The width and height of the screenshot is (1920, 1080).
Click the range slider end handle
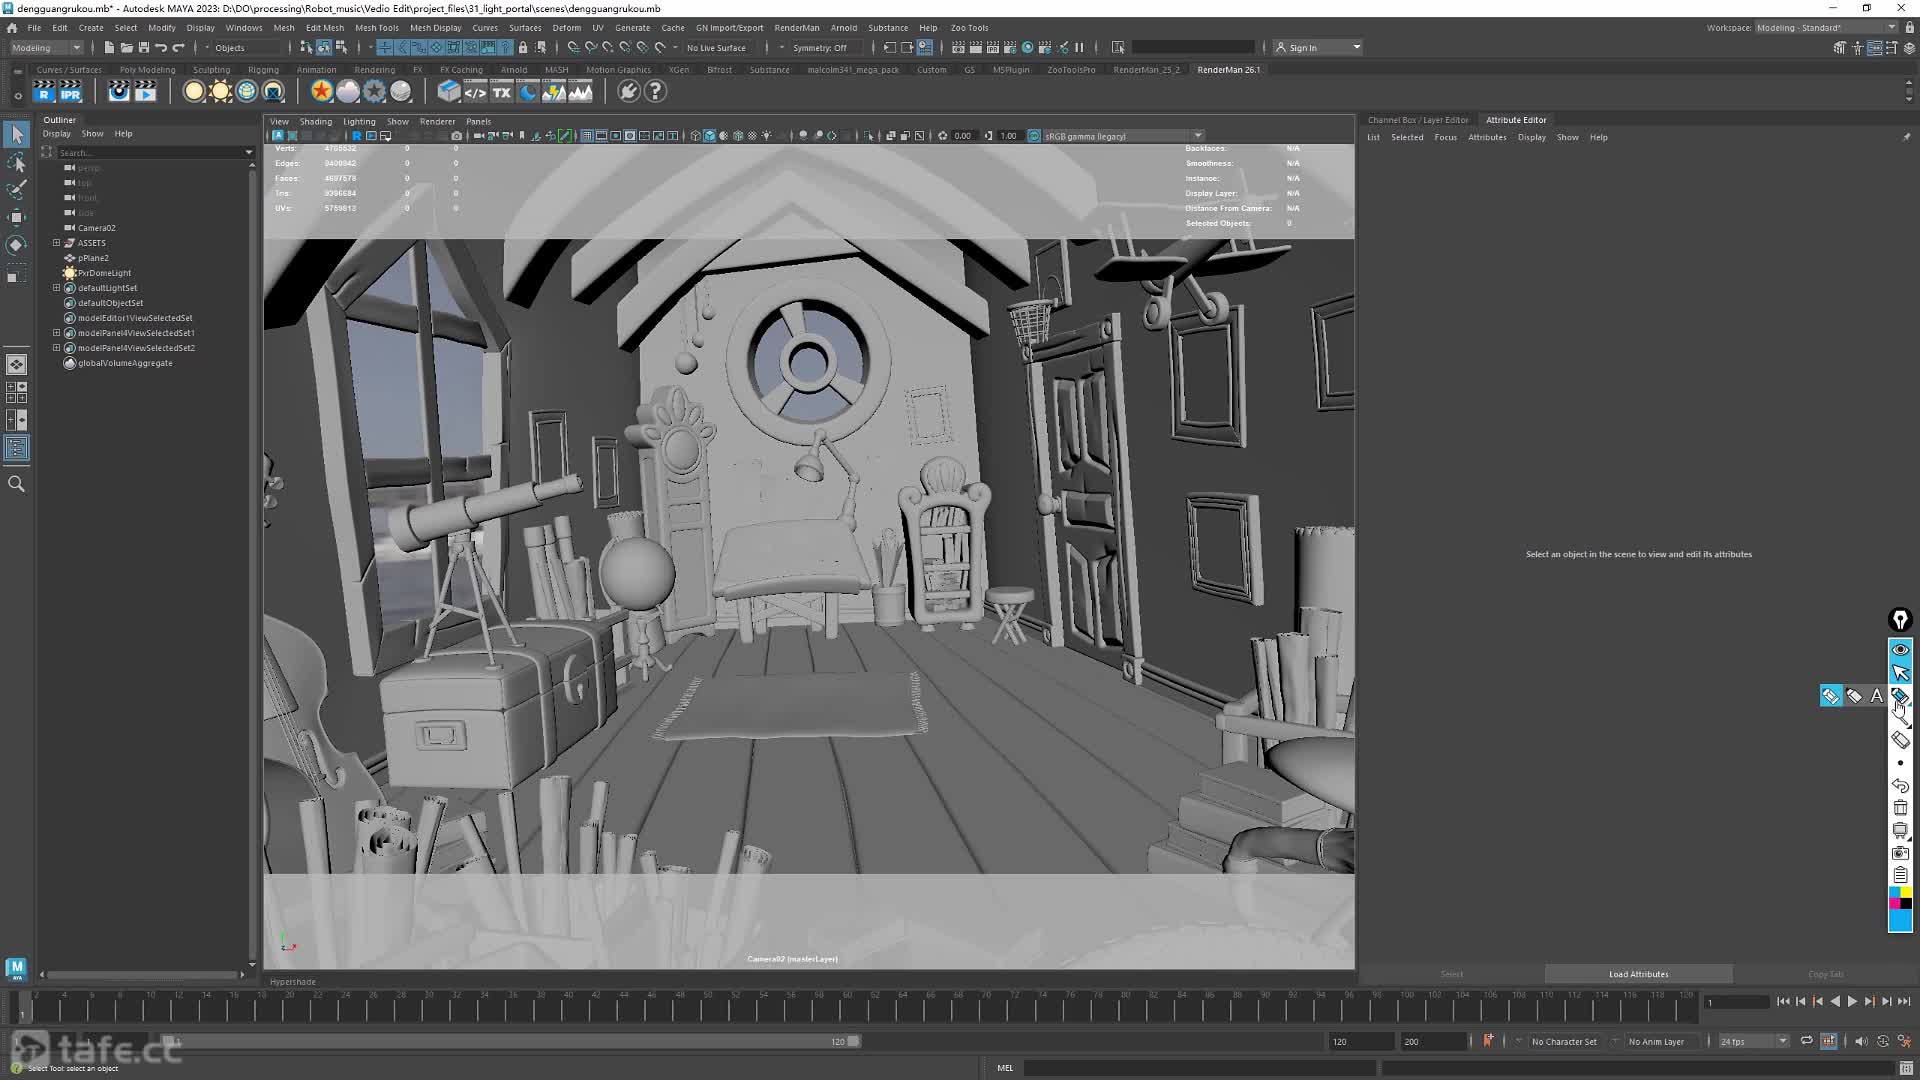pos(853,1041)
